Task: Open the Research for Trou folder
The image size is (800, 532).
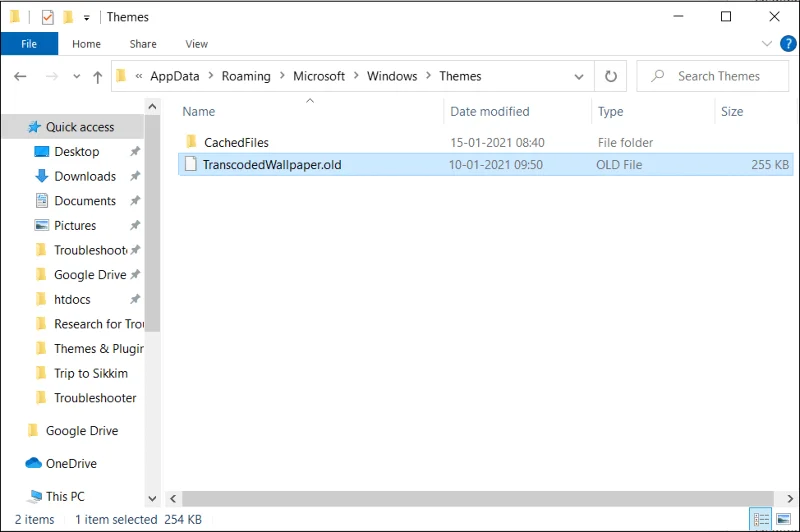Action: (98, 324)
